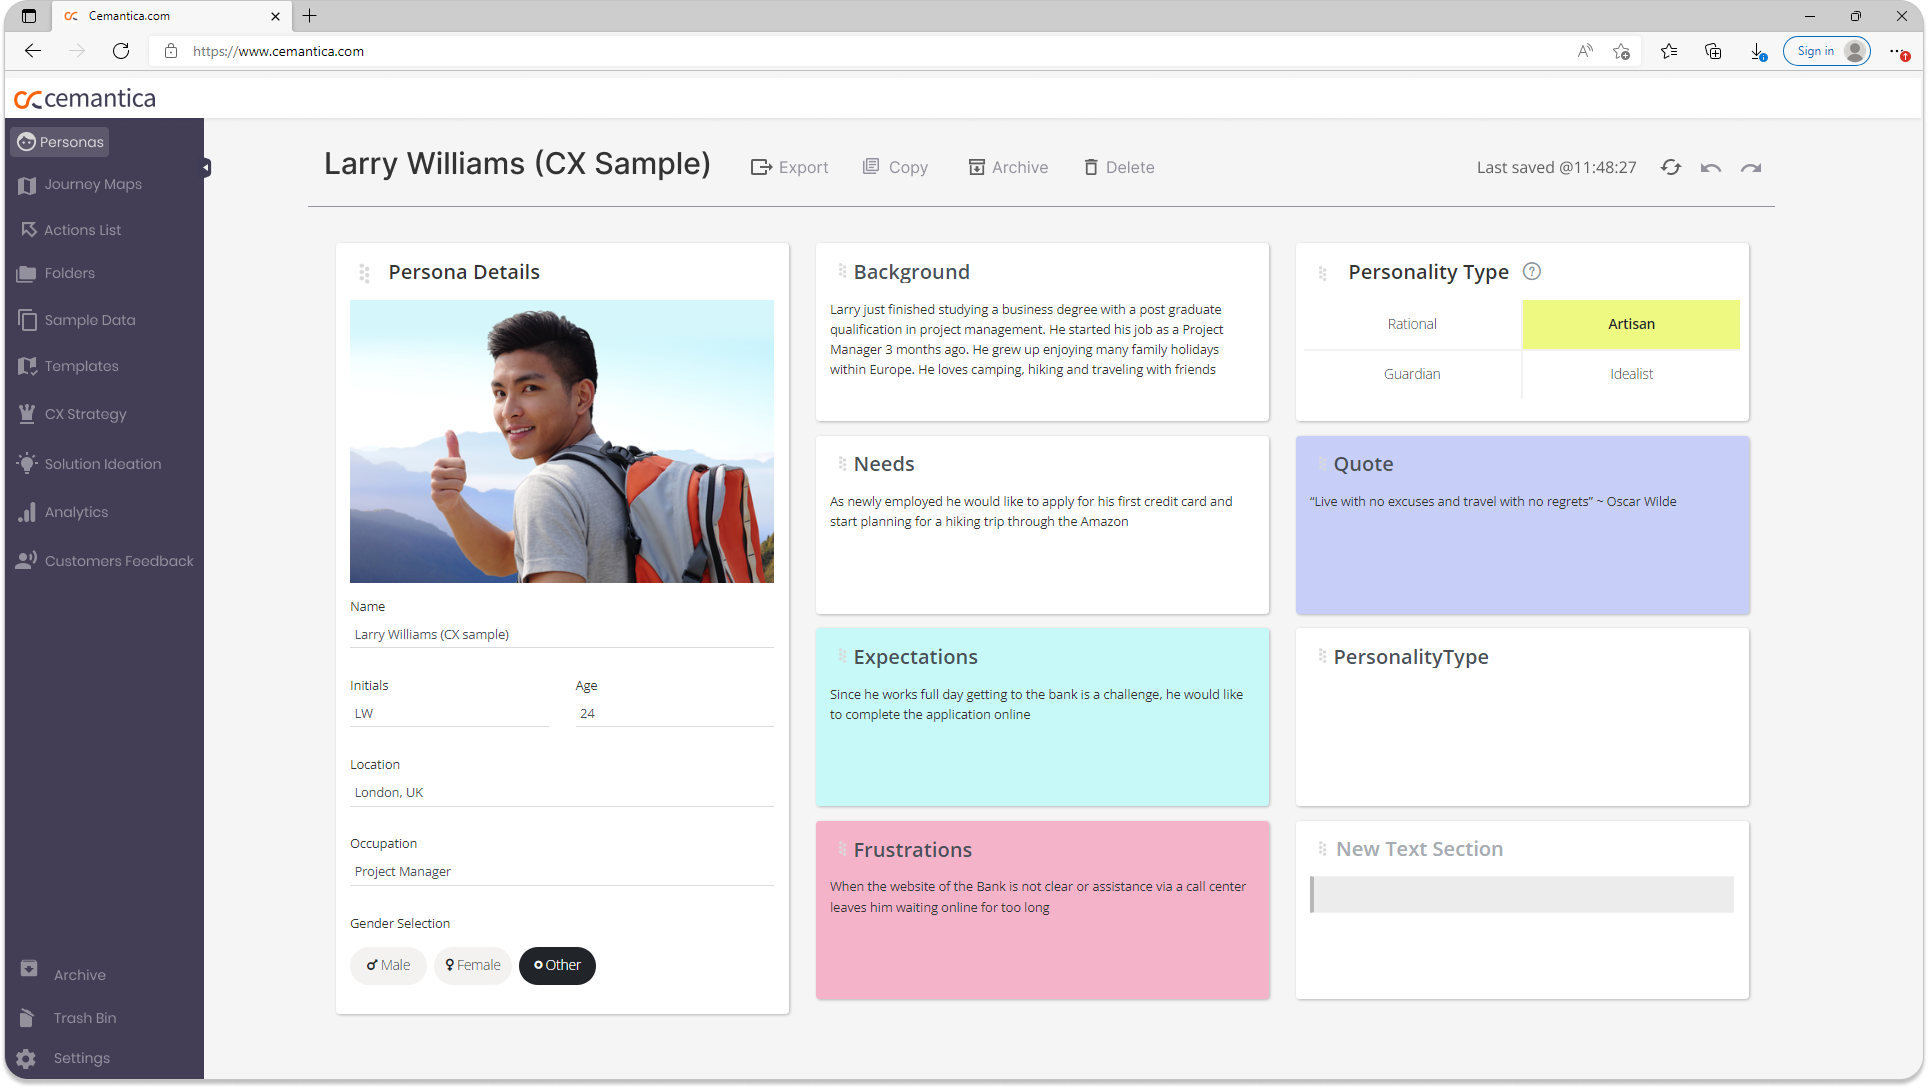1928x1088 pixels.
Task: Click the undo arrow icon
Action: (1711, 168)
